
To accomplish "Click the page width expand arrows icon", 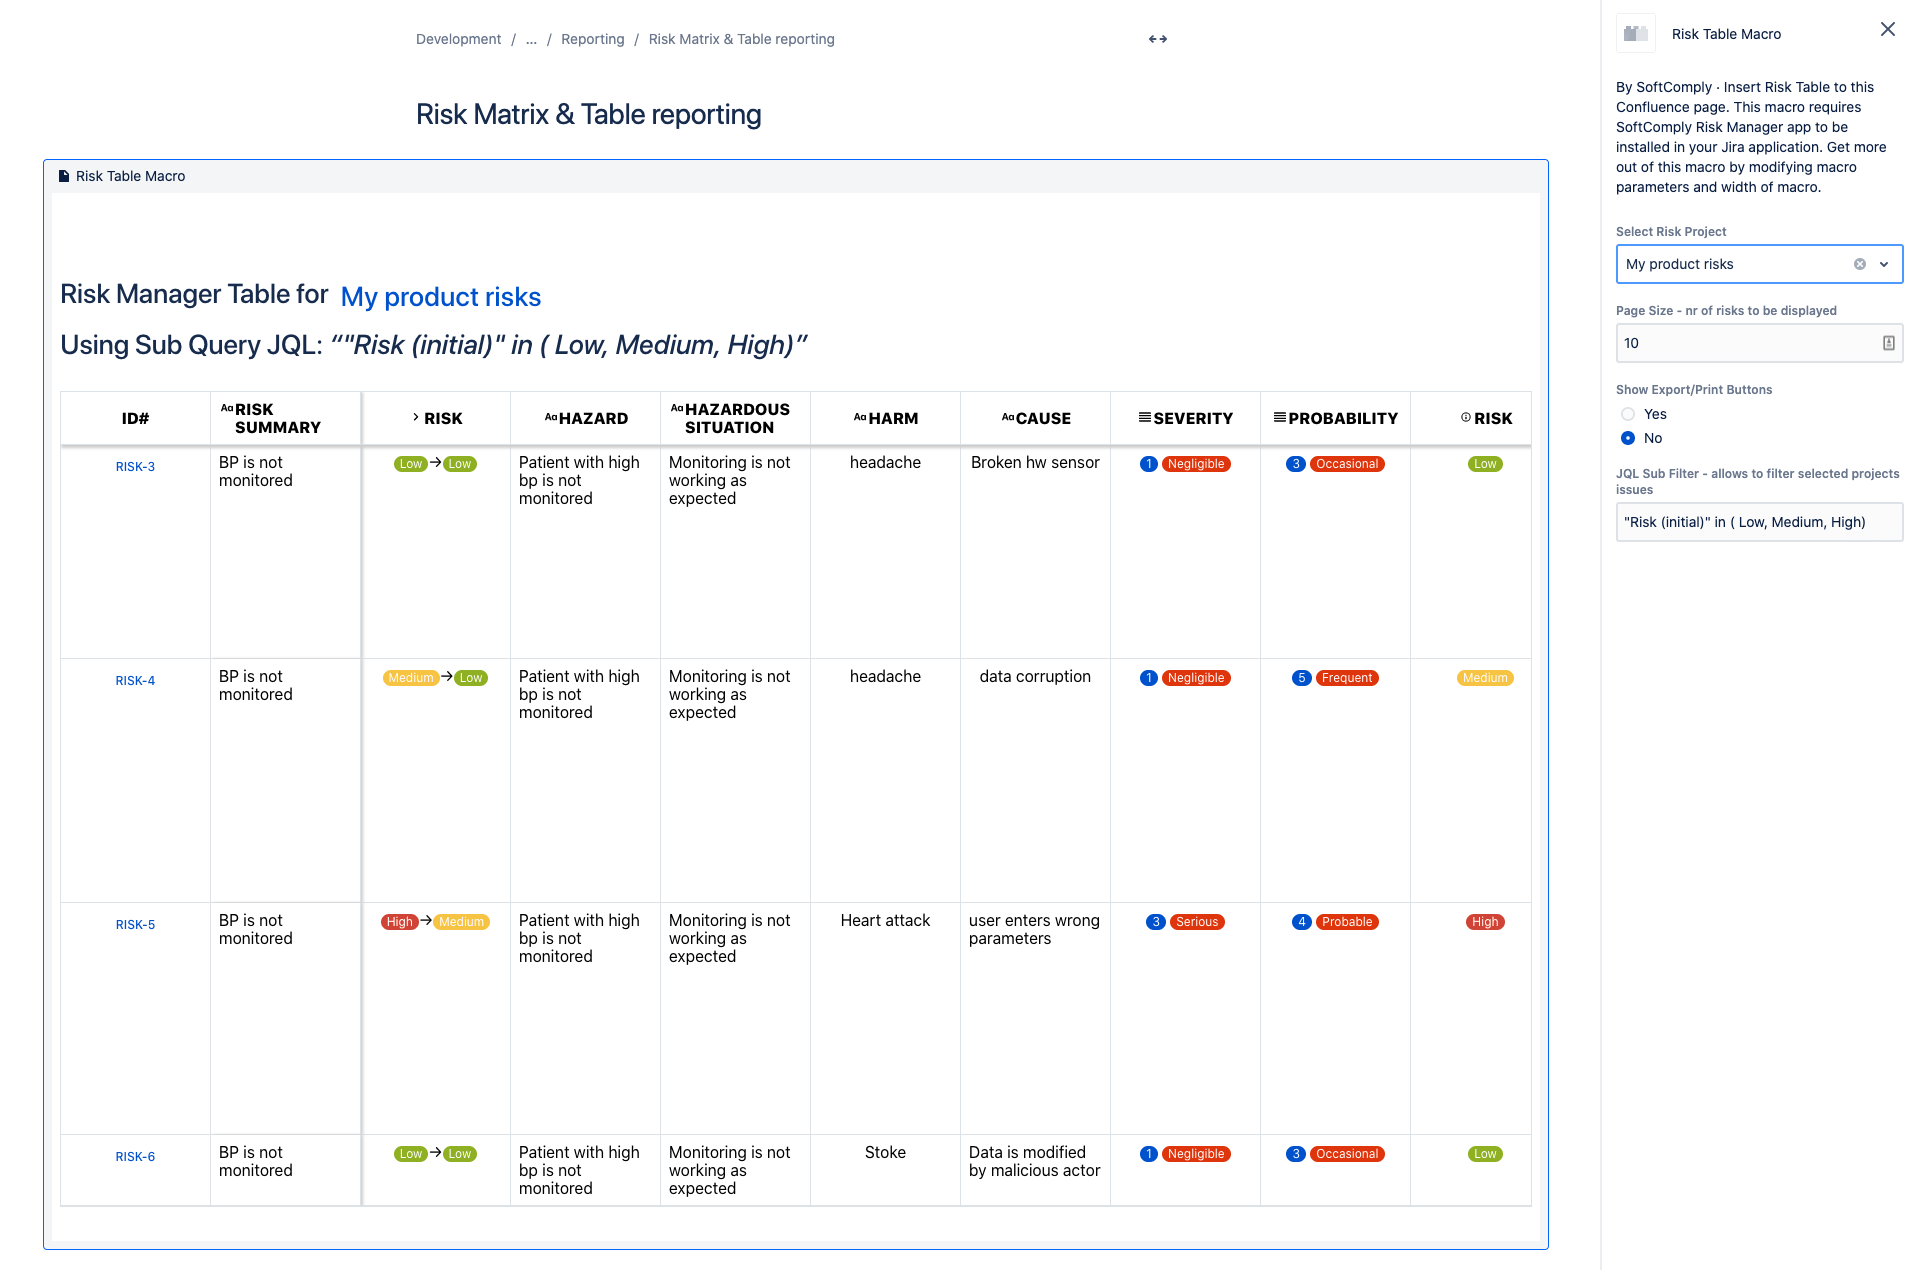I will 1158,39.
